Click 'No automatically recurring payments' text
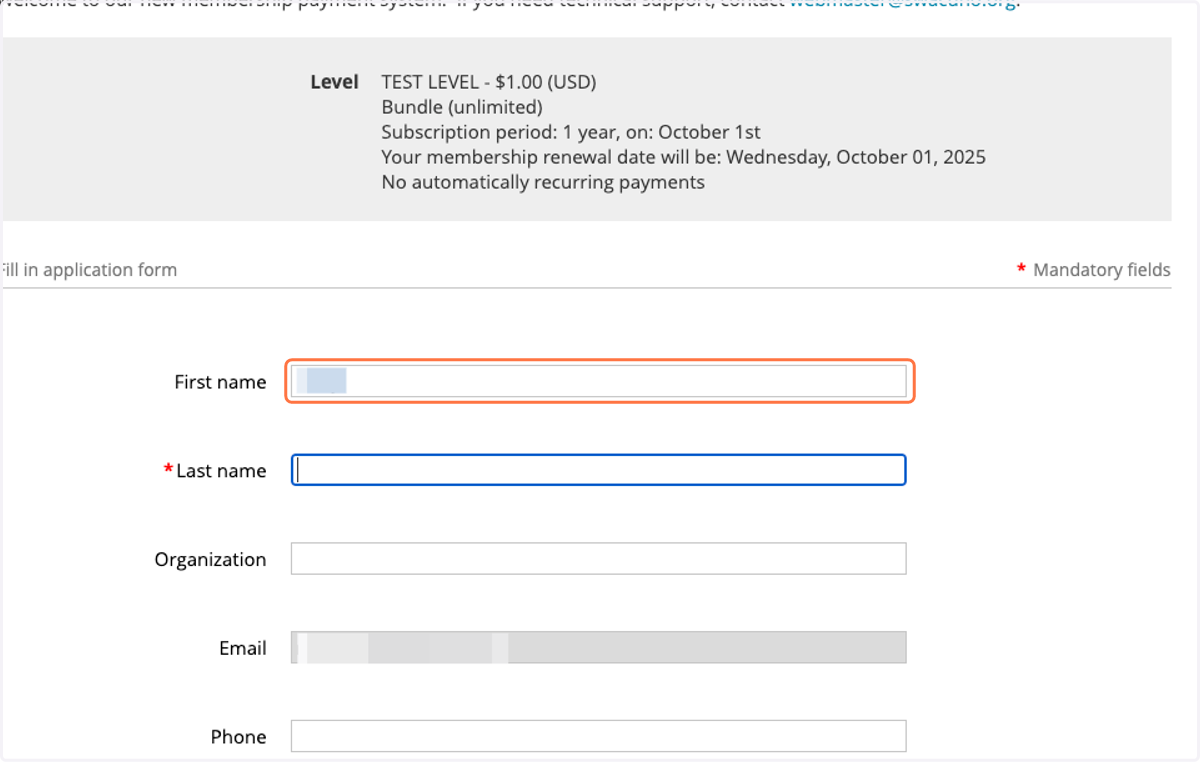The image size is (1200, 762). coord(543,182)
